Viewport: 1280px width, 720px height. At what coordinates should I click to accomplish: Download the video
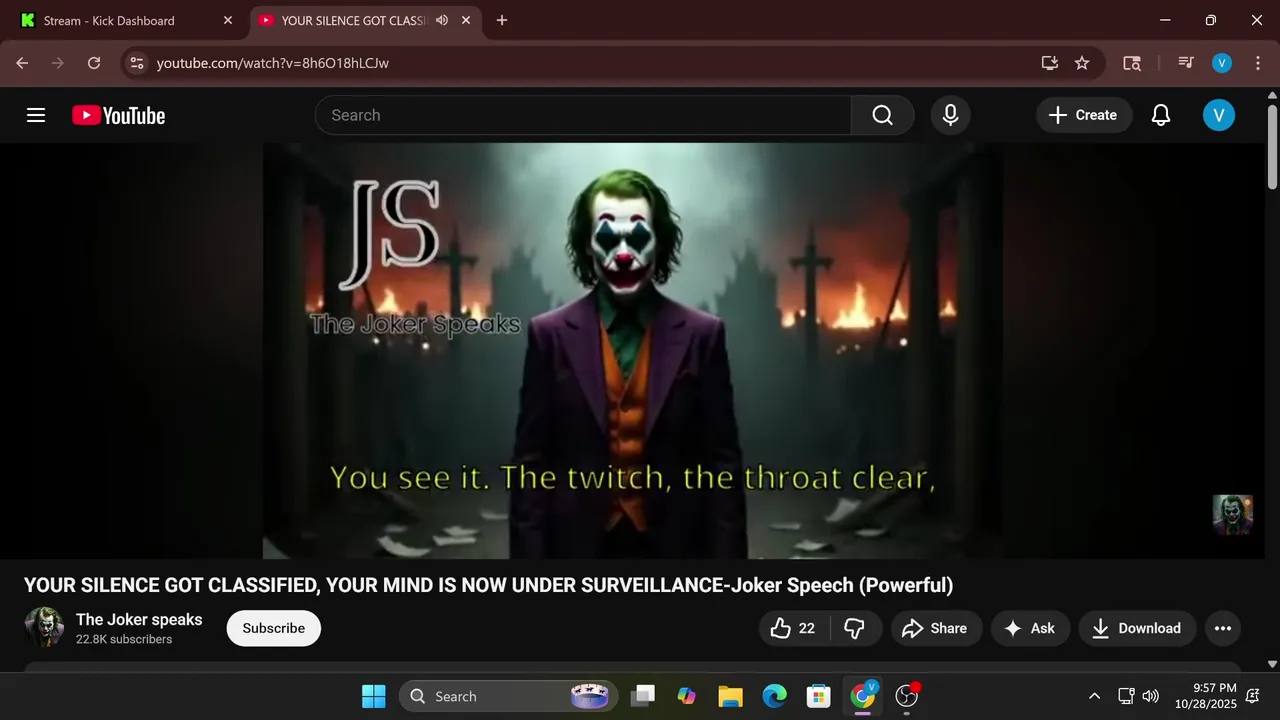click(x=1137, y=628)
